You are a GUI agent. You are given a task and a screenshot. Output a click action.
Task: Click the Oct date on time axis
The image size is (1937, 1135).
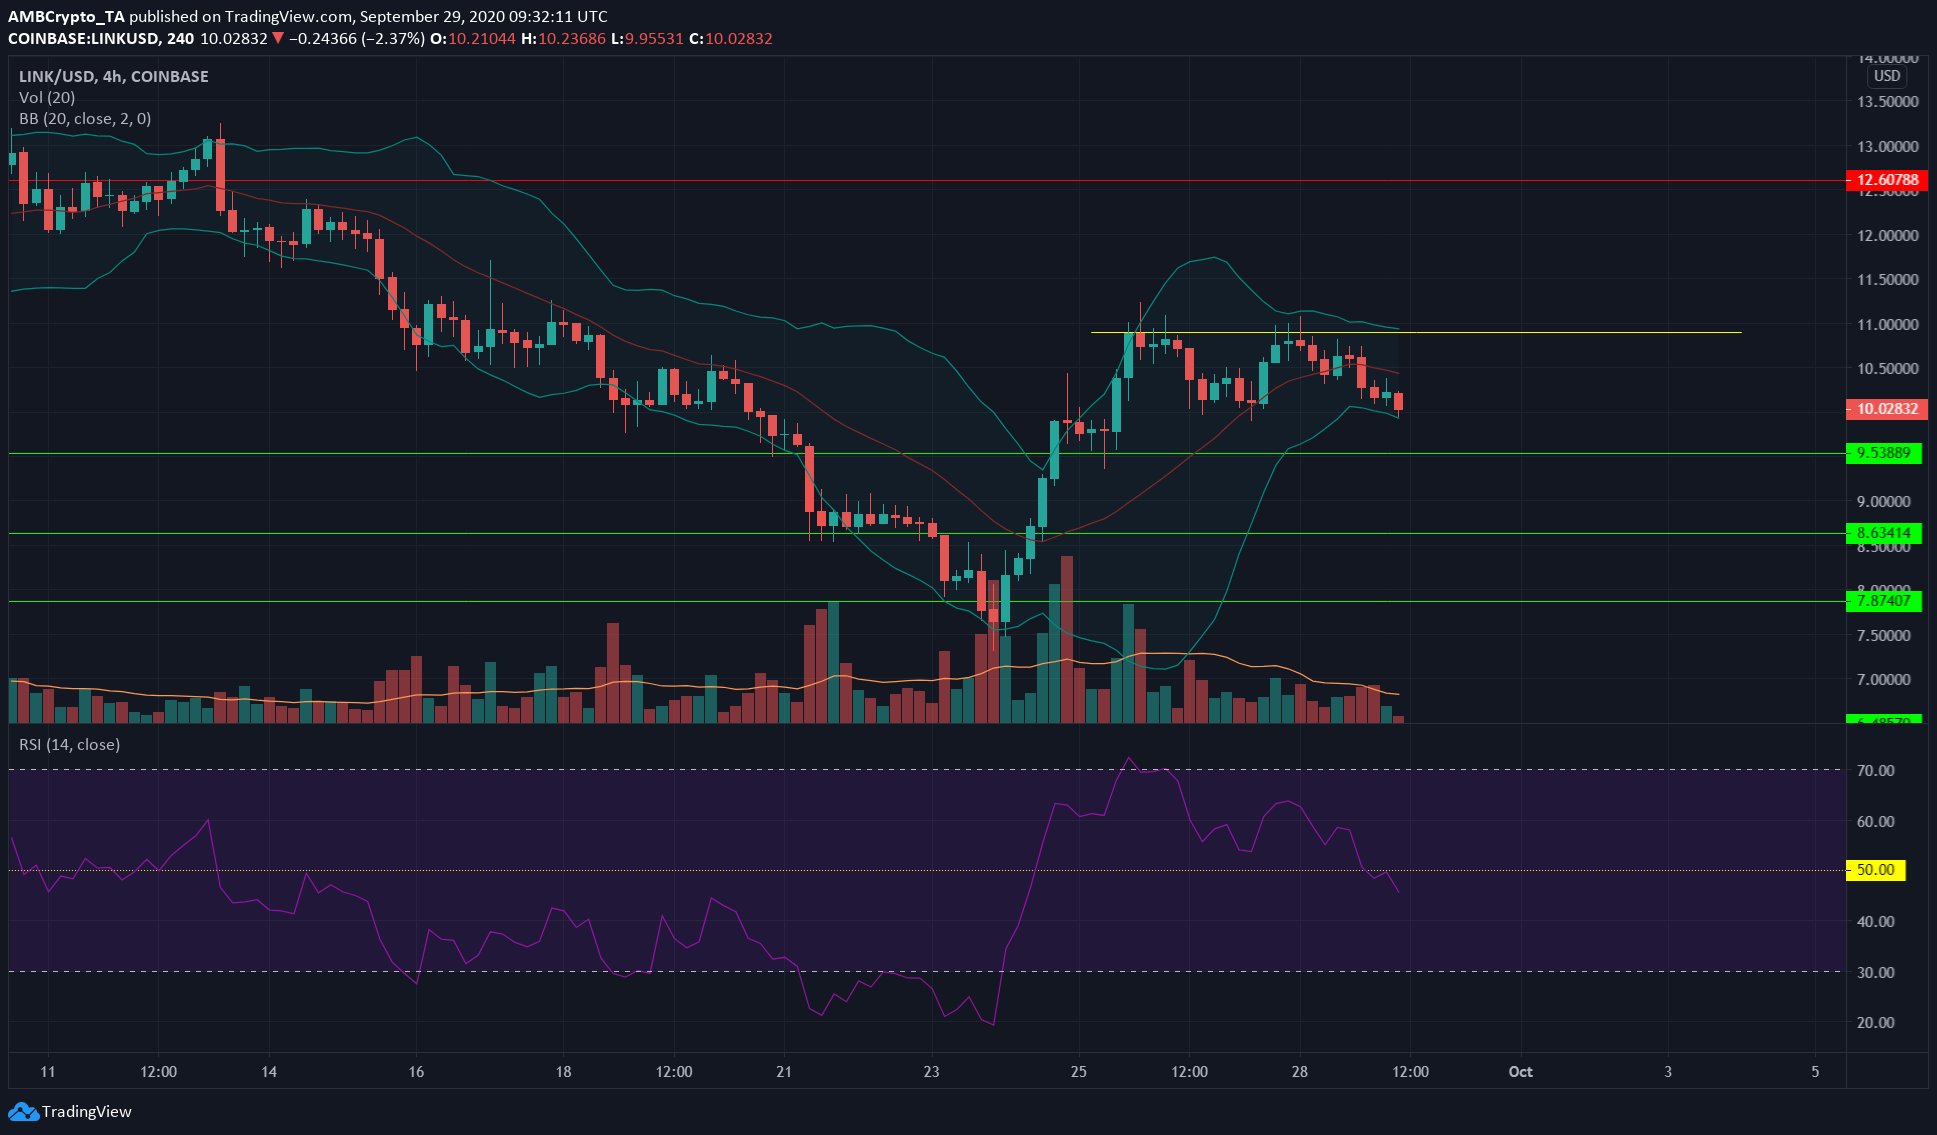tap(1521, 1071)
